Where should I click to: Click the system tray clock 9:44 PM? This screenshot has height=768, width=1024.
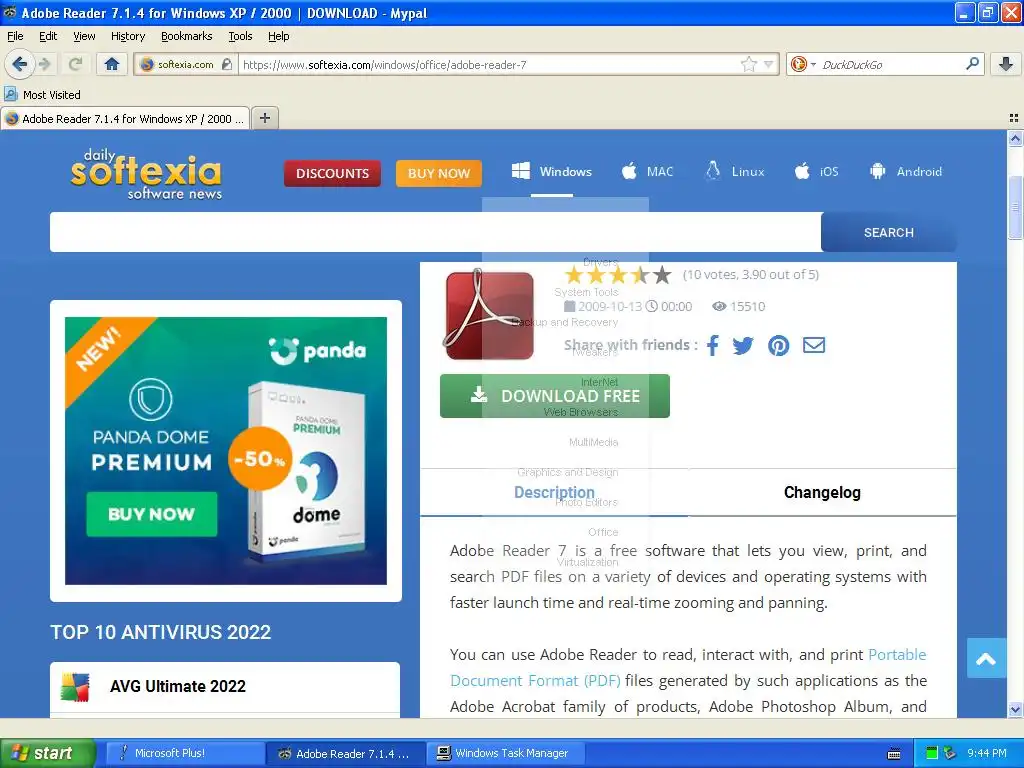coord(987,753)
